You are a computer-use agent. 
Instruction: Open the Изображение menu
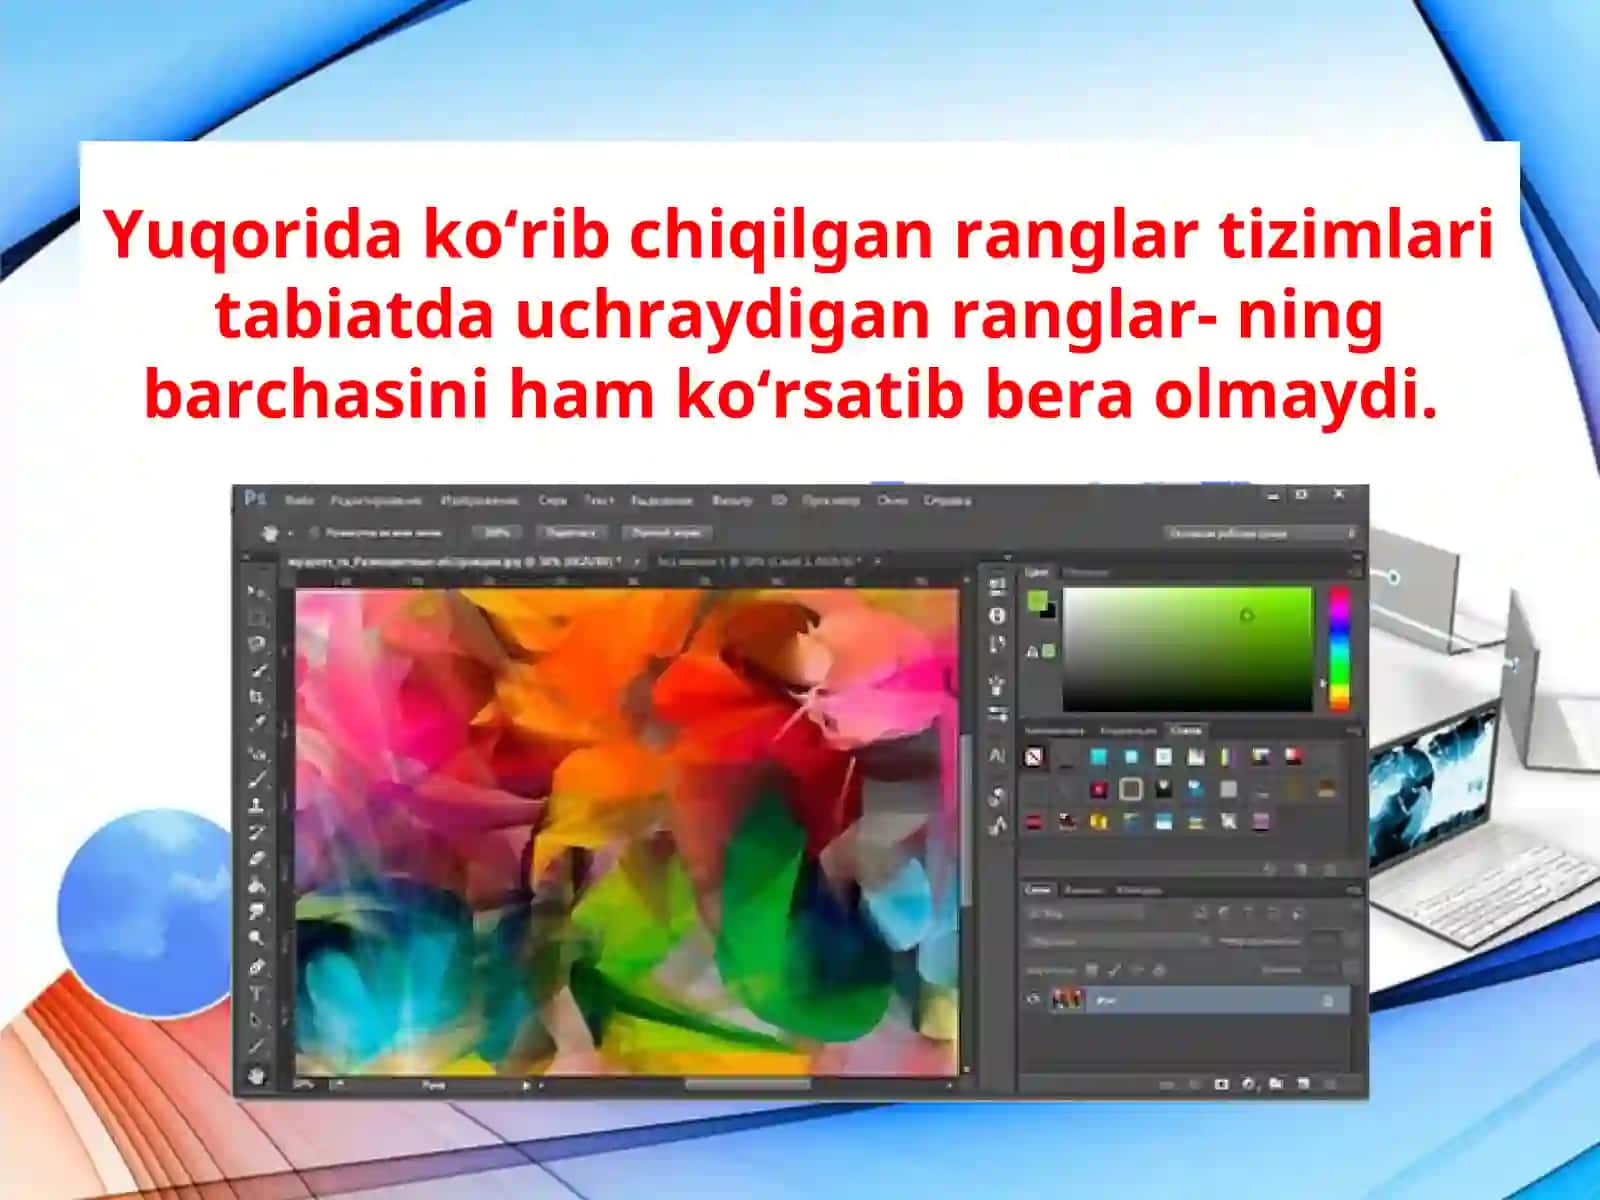tap(479, 500)
